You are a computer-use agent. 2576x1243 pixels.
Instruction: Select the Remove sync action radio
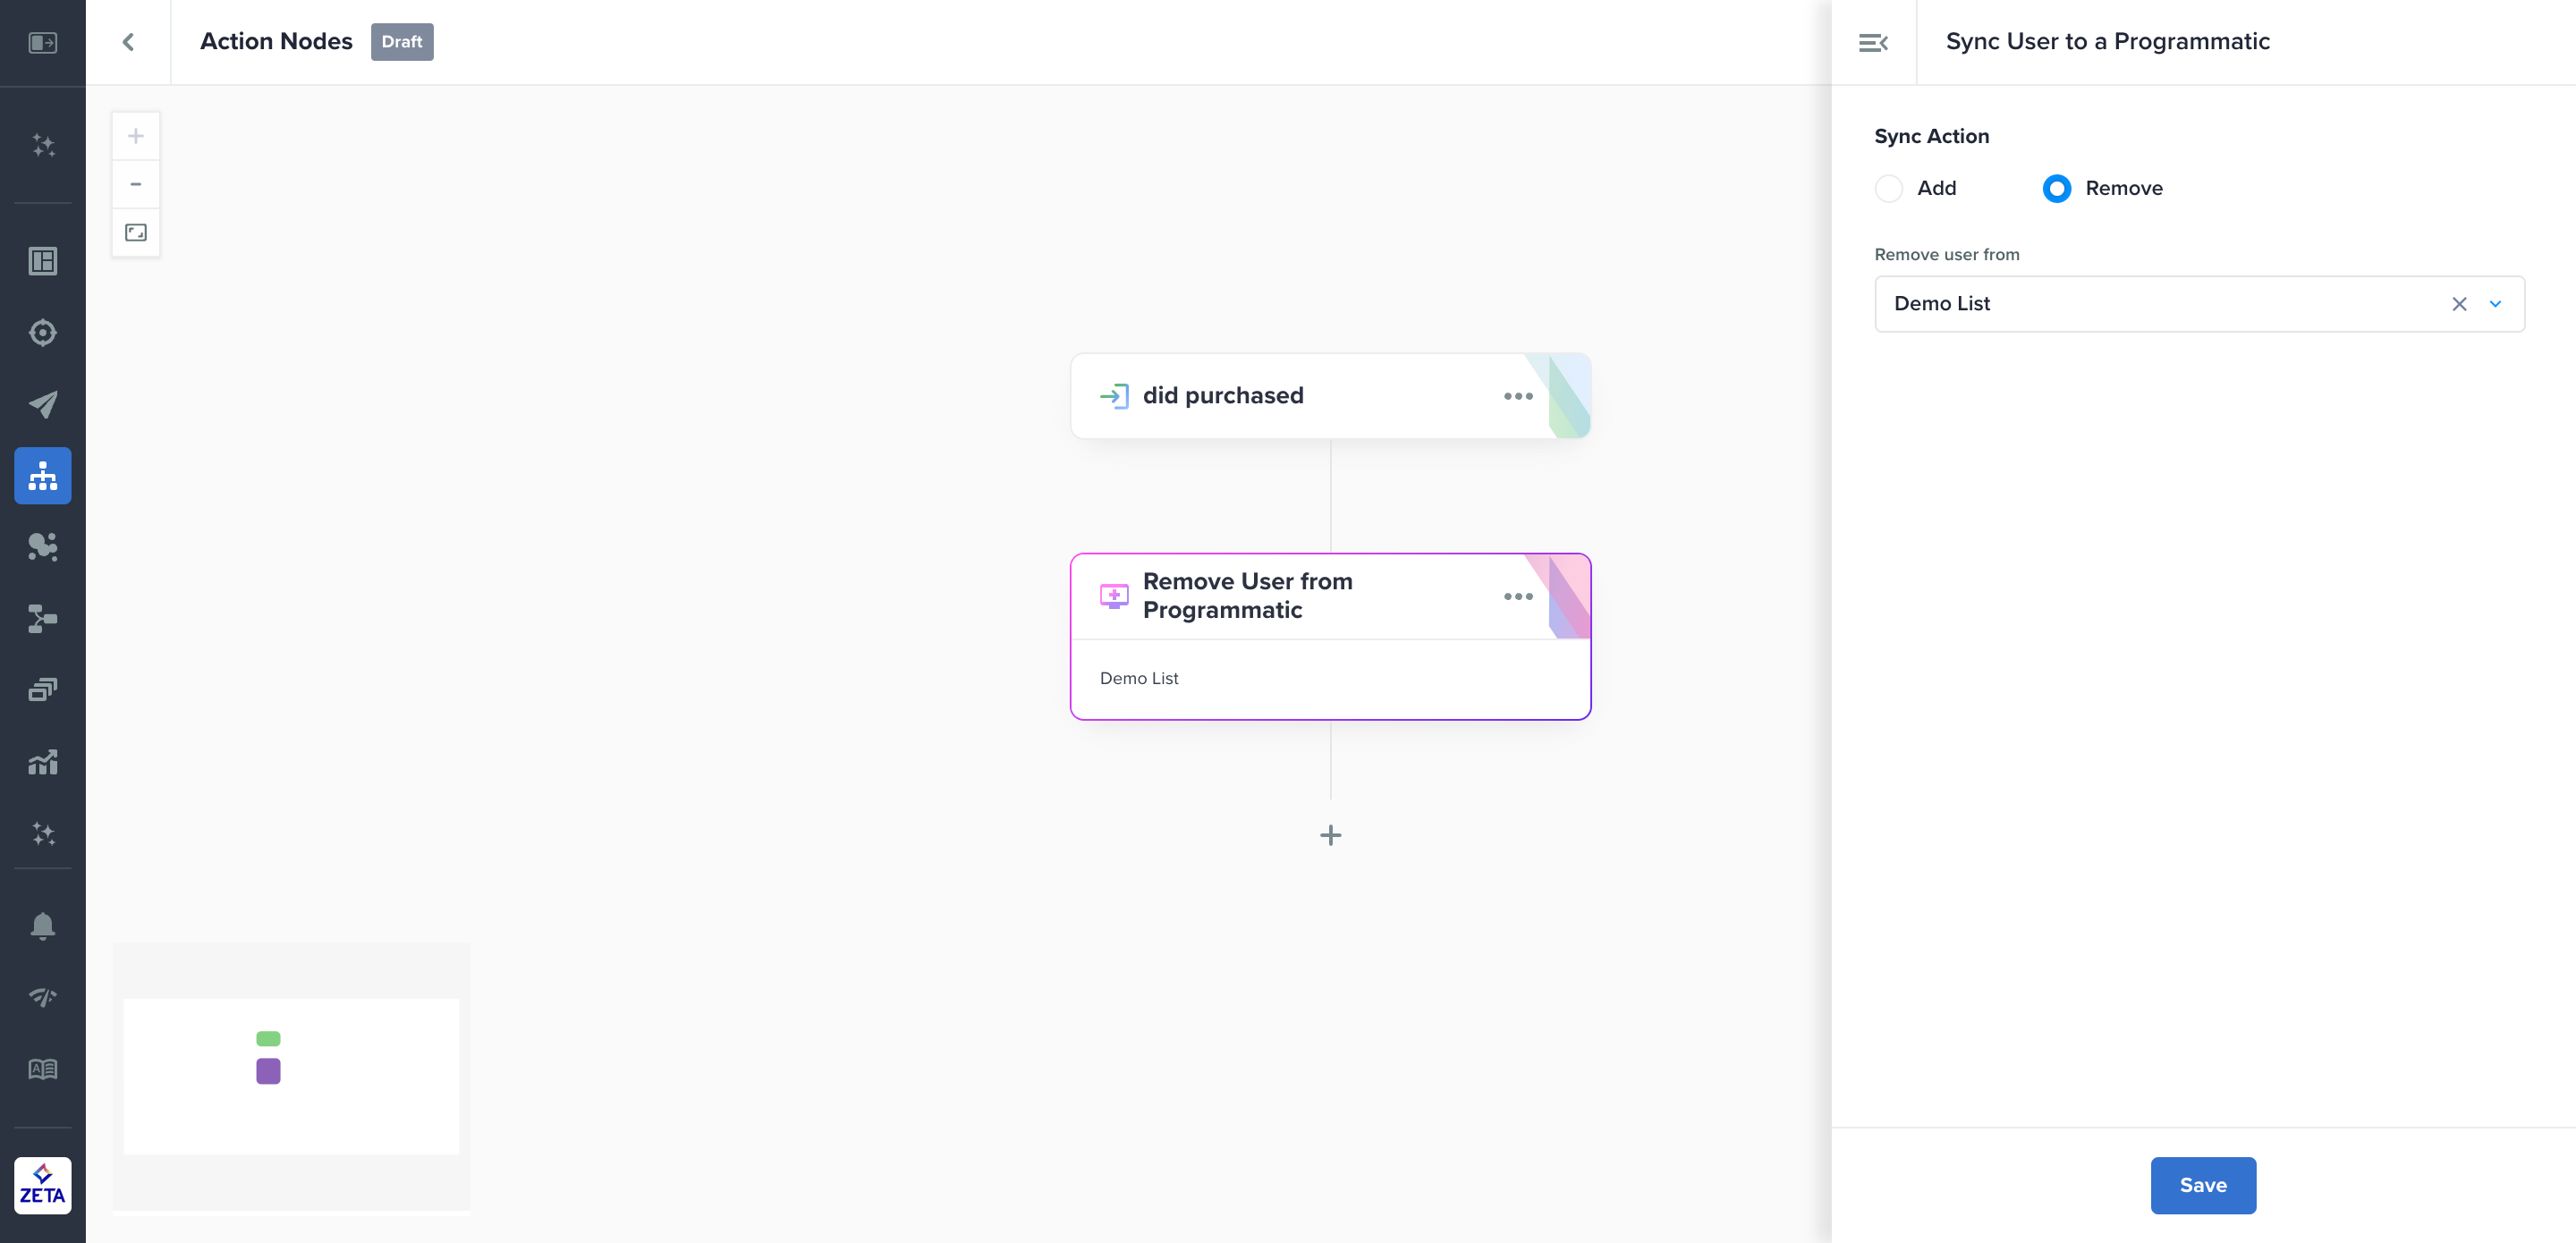tap(2057, 188)
